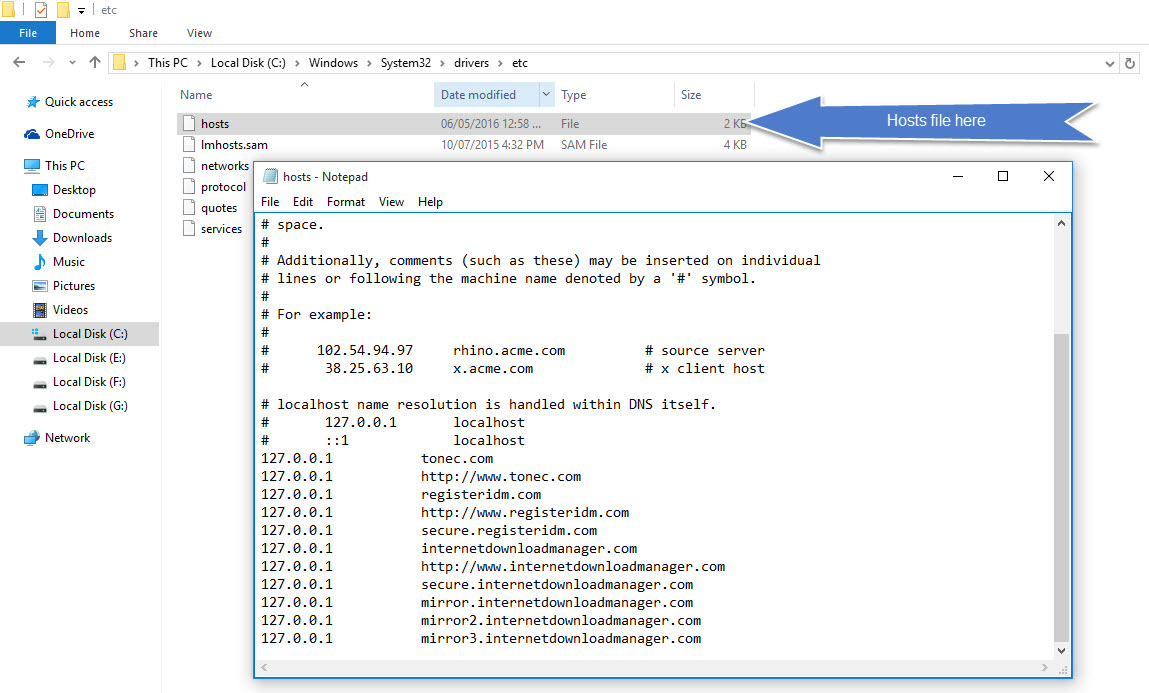Select the protocol file icon

pos(189,187)
